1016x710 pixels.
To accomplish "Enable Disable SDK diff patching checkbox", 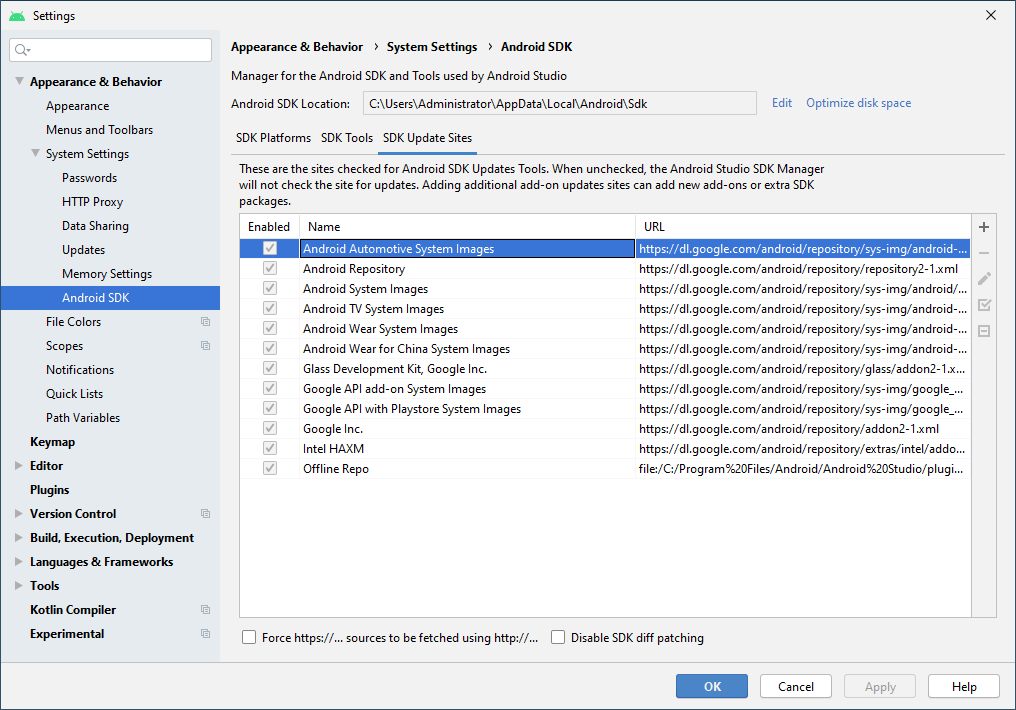I will tap(558, 637).
